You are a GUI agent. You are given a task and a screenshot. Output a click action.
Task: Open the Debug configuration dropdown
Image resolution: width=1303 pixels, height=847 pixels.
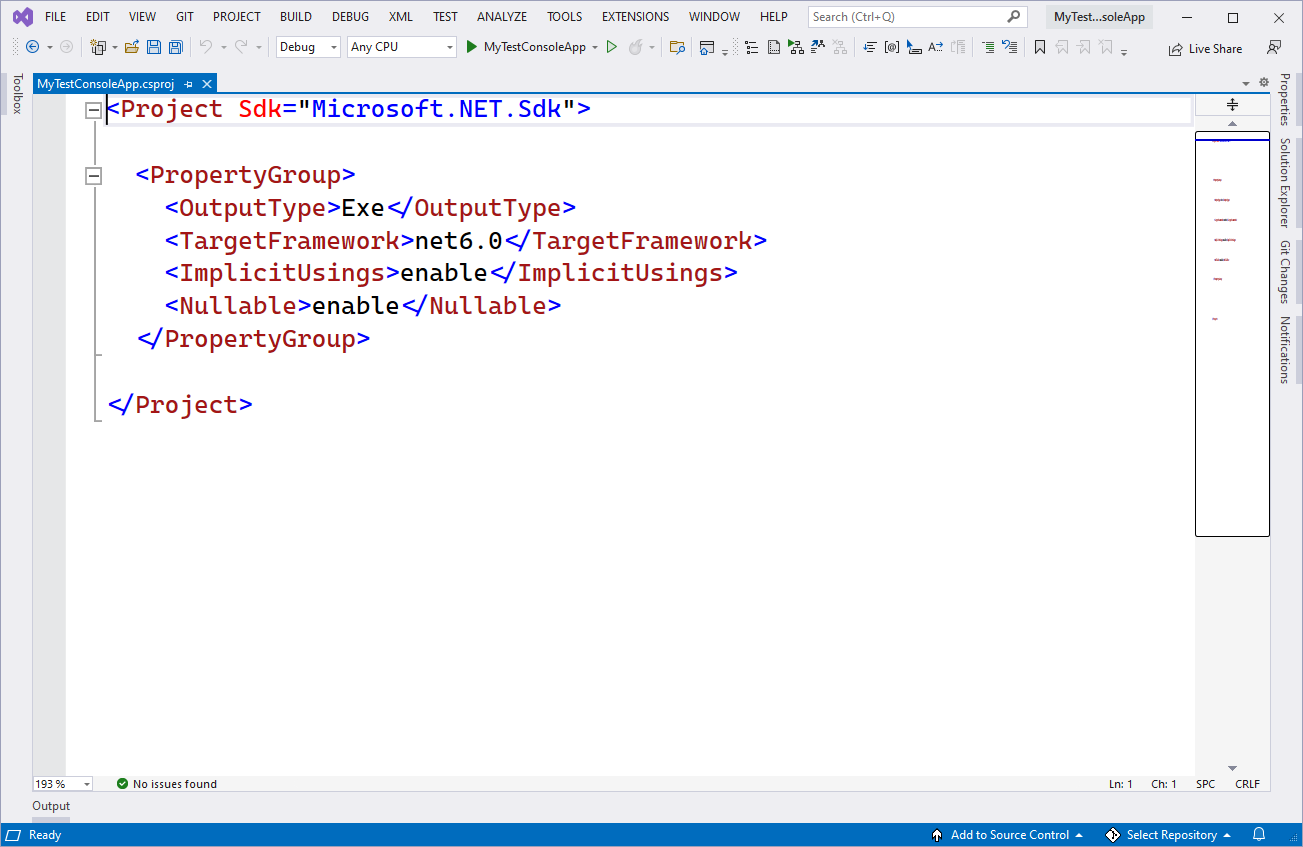[308, 47]
